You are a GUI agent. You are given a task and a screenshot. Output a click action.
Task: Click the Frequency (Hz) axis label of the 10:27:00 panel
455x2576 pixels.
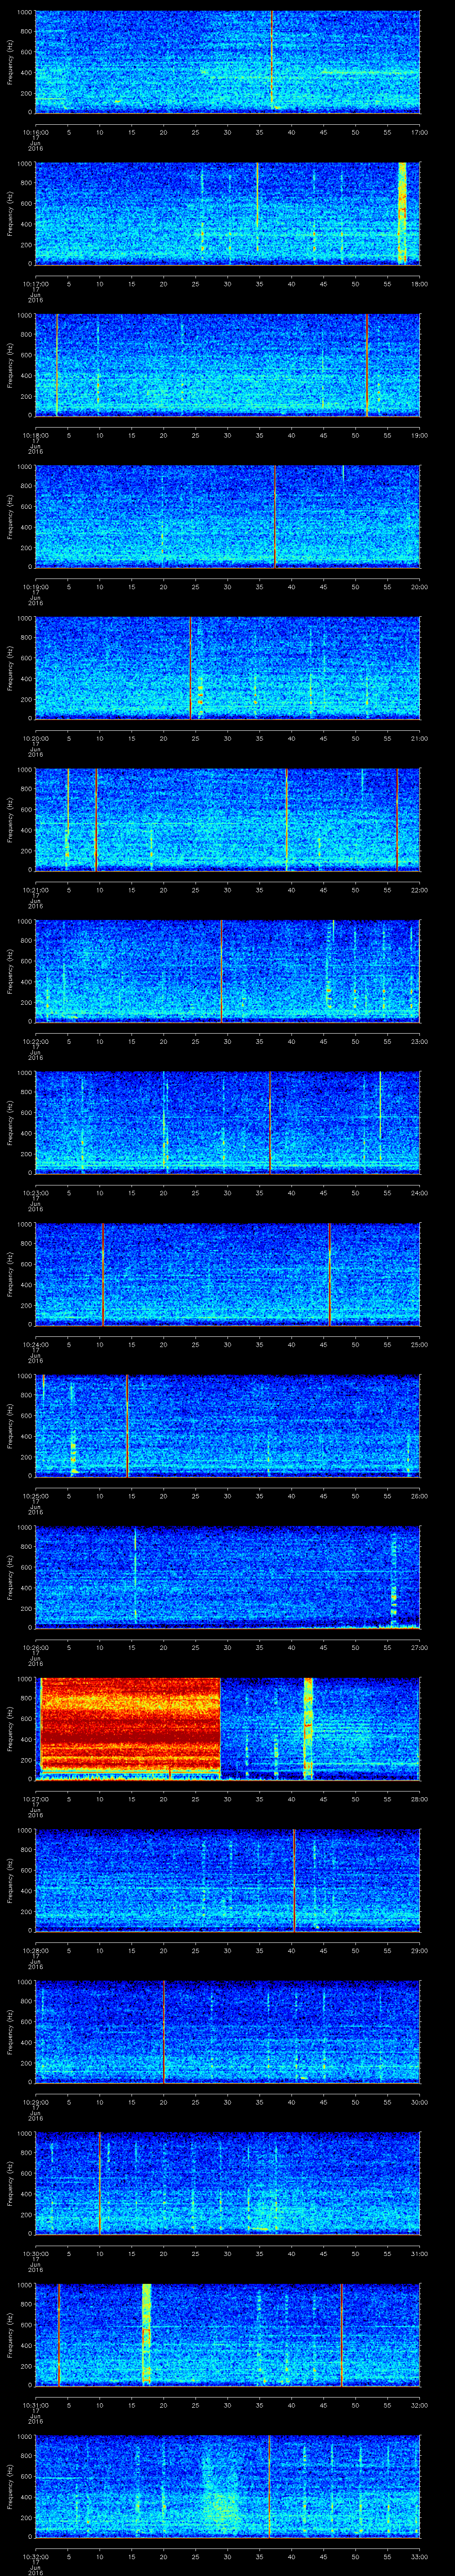click(x=10, y=1729)
